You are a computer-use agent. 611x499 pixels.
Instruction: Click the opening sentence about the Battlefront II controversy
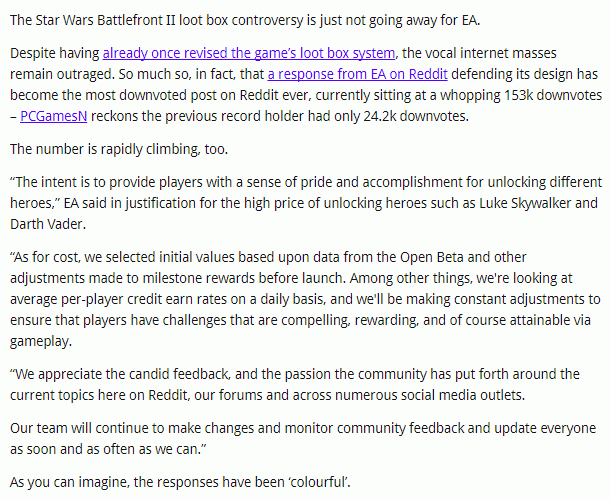tap(245, 20)
